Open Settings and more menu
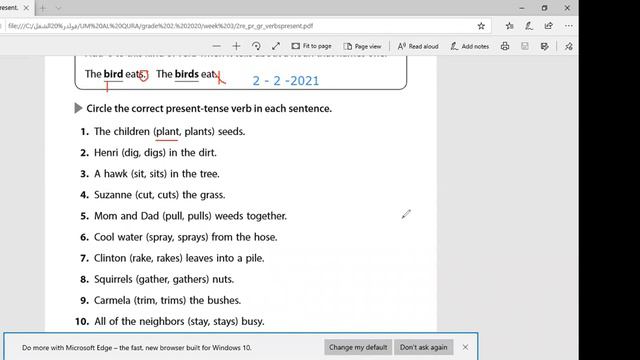This screenshot has height=360, width=640. [569, 26]
